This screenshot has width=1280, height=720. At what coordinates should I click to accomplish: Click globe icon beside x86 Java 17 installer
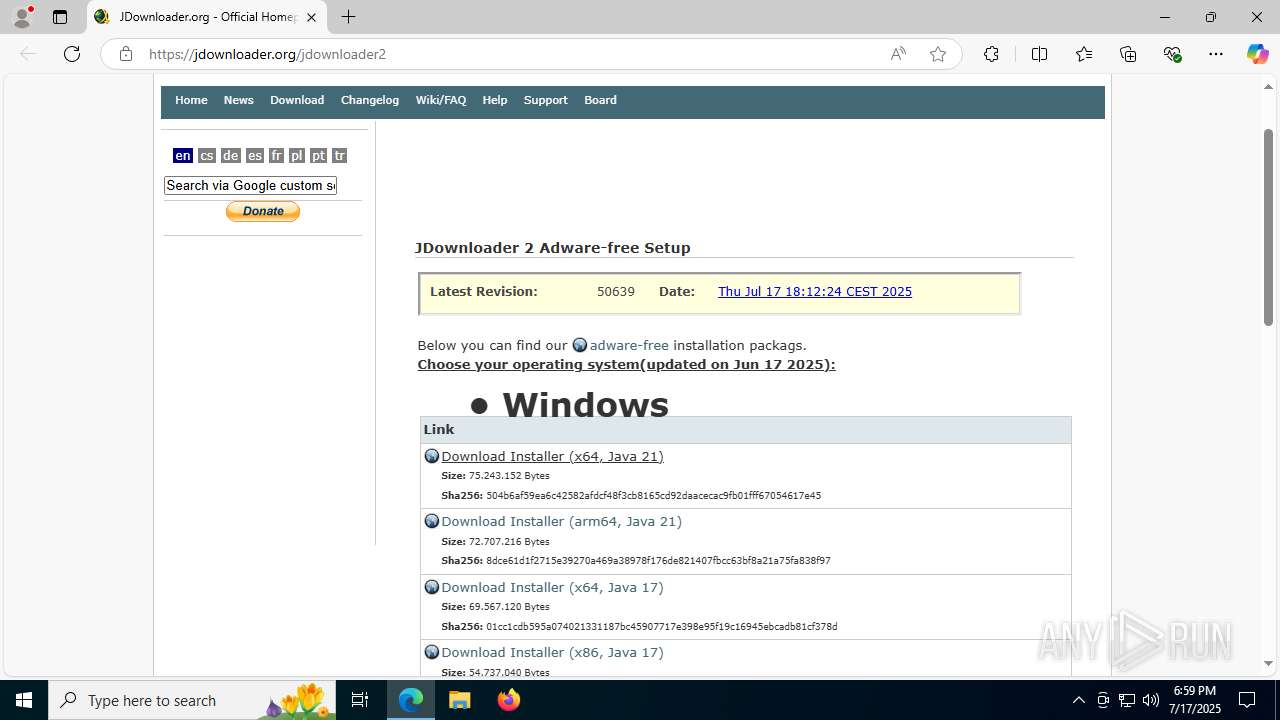432,652
